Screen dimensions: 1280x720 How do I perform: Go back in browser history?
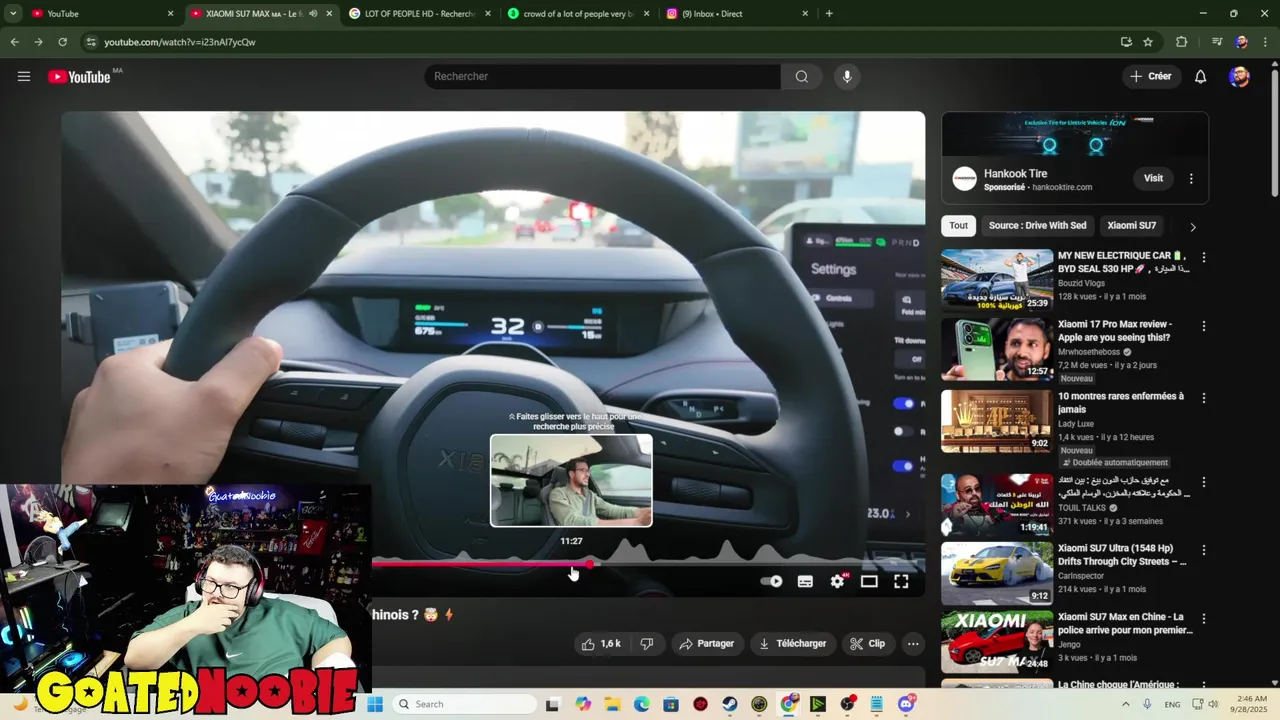click(x=14, y=42)
